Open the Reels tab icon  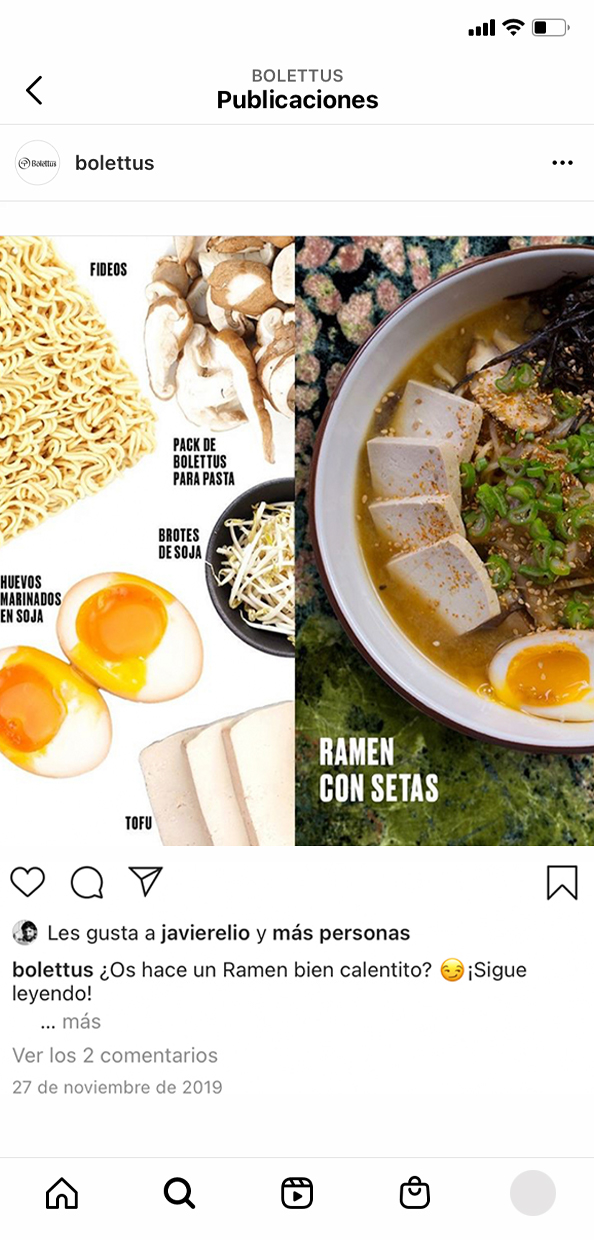[x=297, y=1193]
